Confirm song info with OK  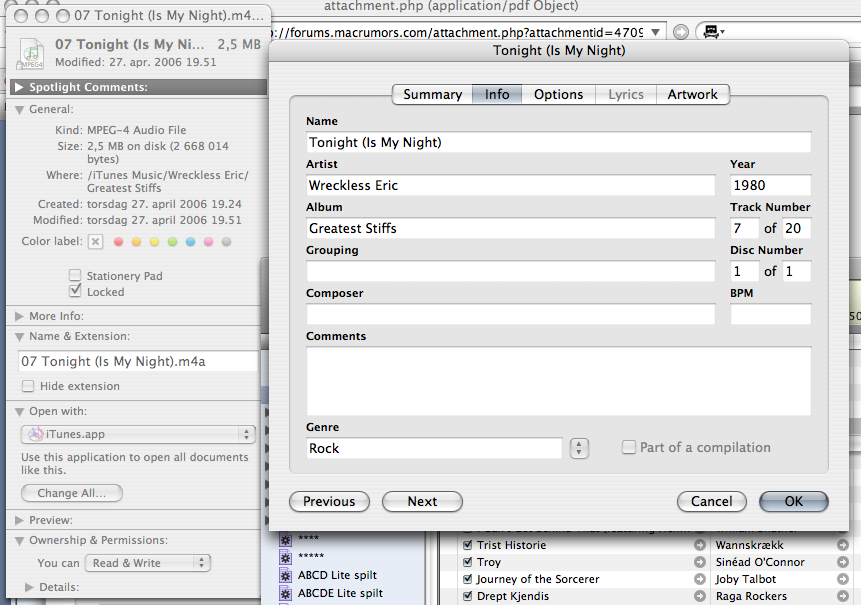click(793, 501)
